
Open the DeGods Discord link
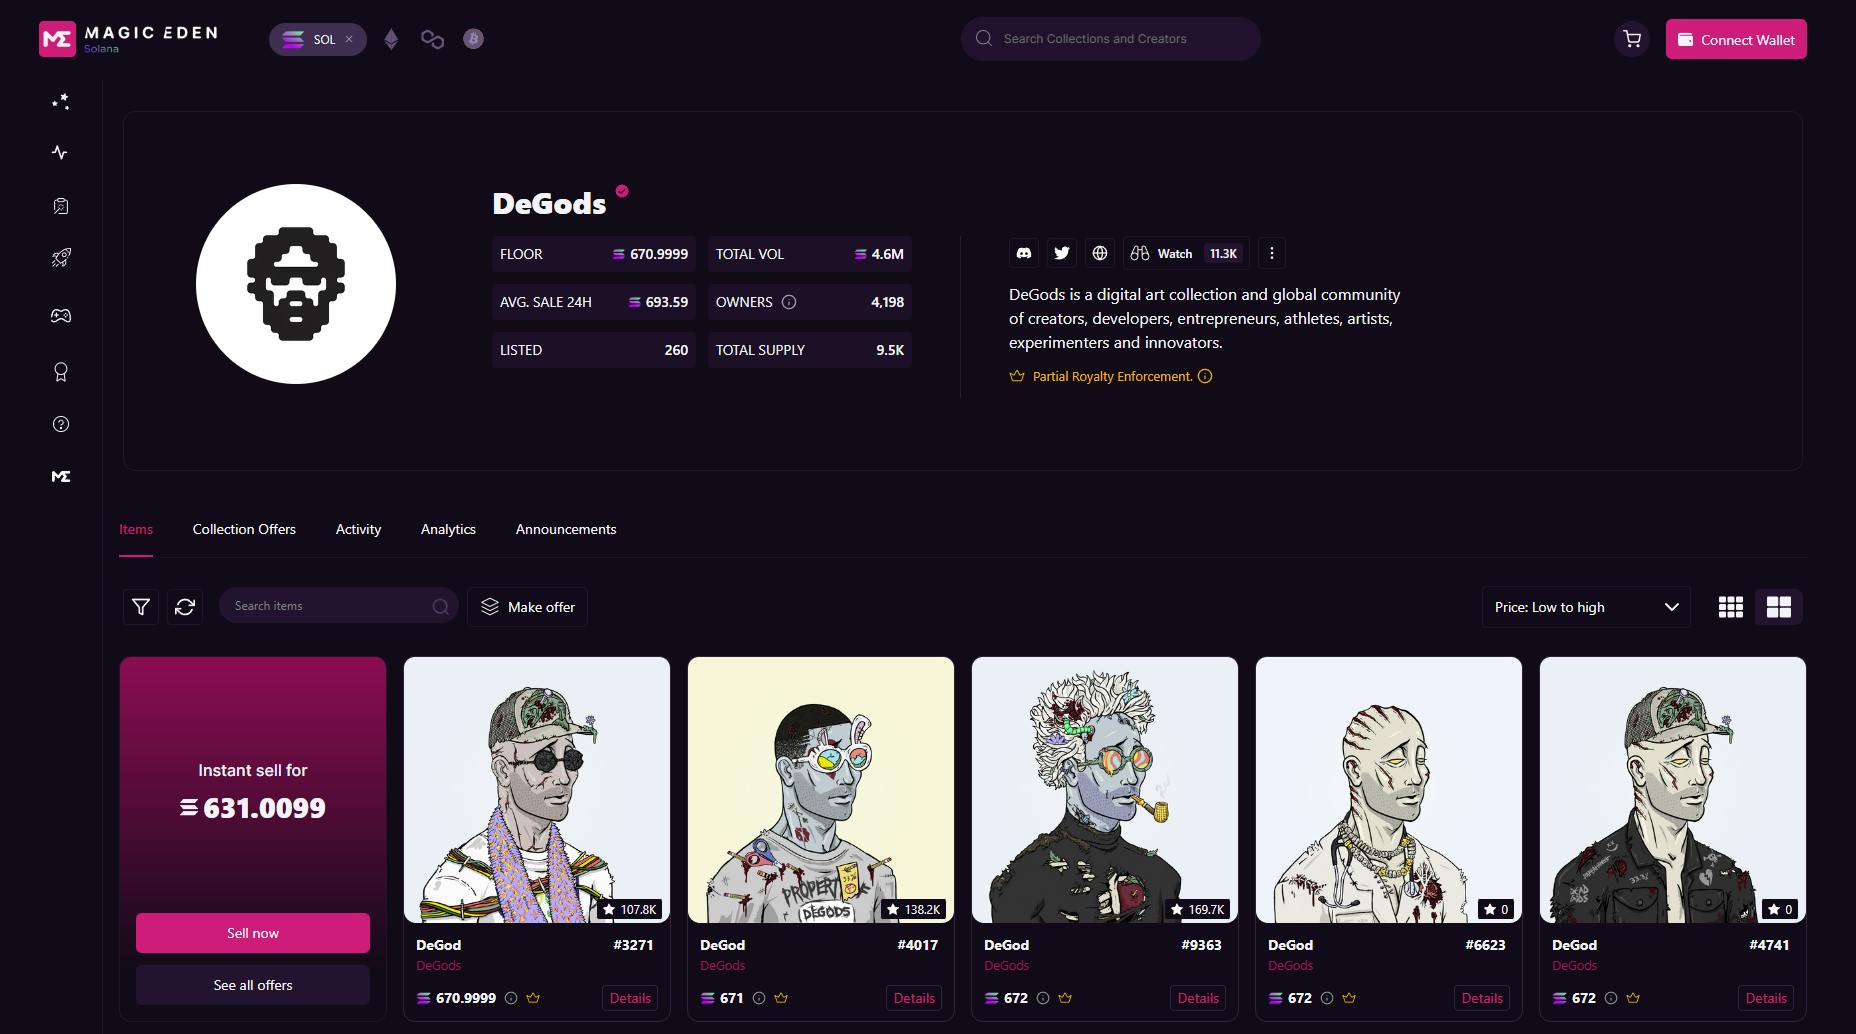pos(1024,253)
